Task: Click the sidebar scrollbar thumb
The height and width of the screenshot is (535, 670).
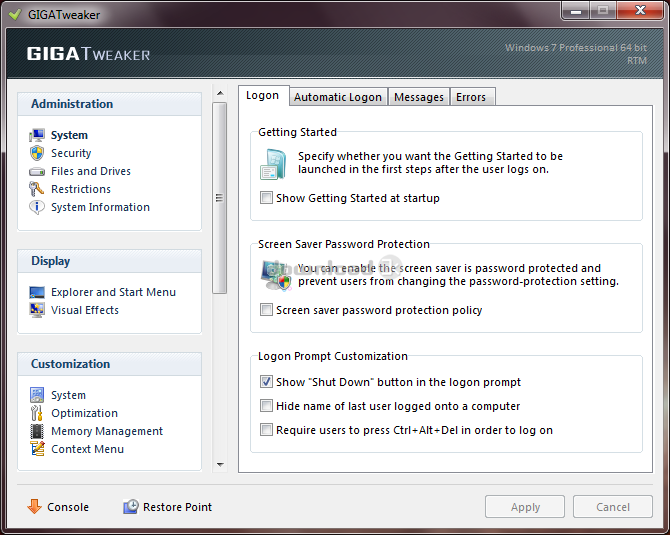Action: click(x=220, y=198)
